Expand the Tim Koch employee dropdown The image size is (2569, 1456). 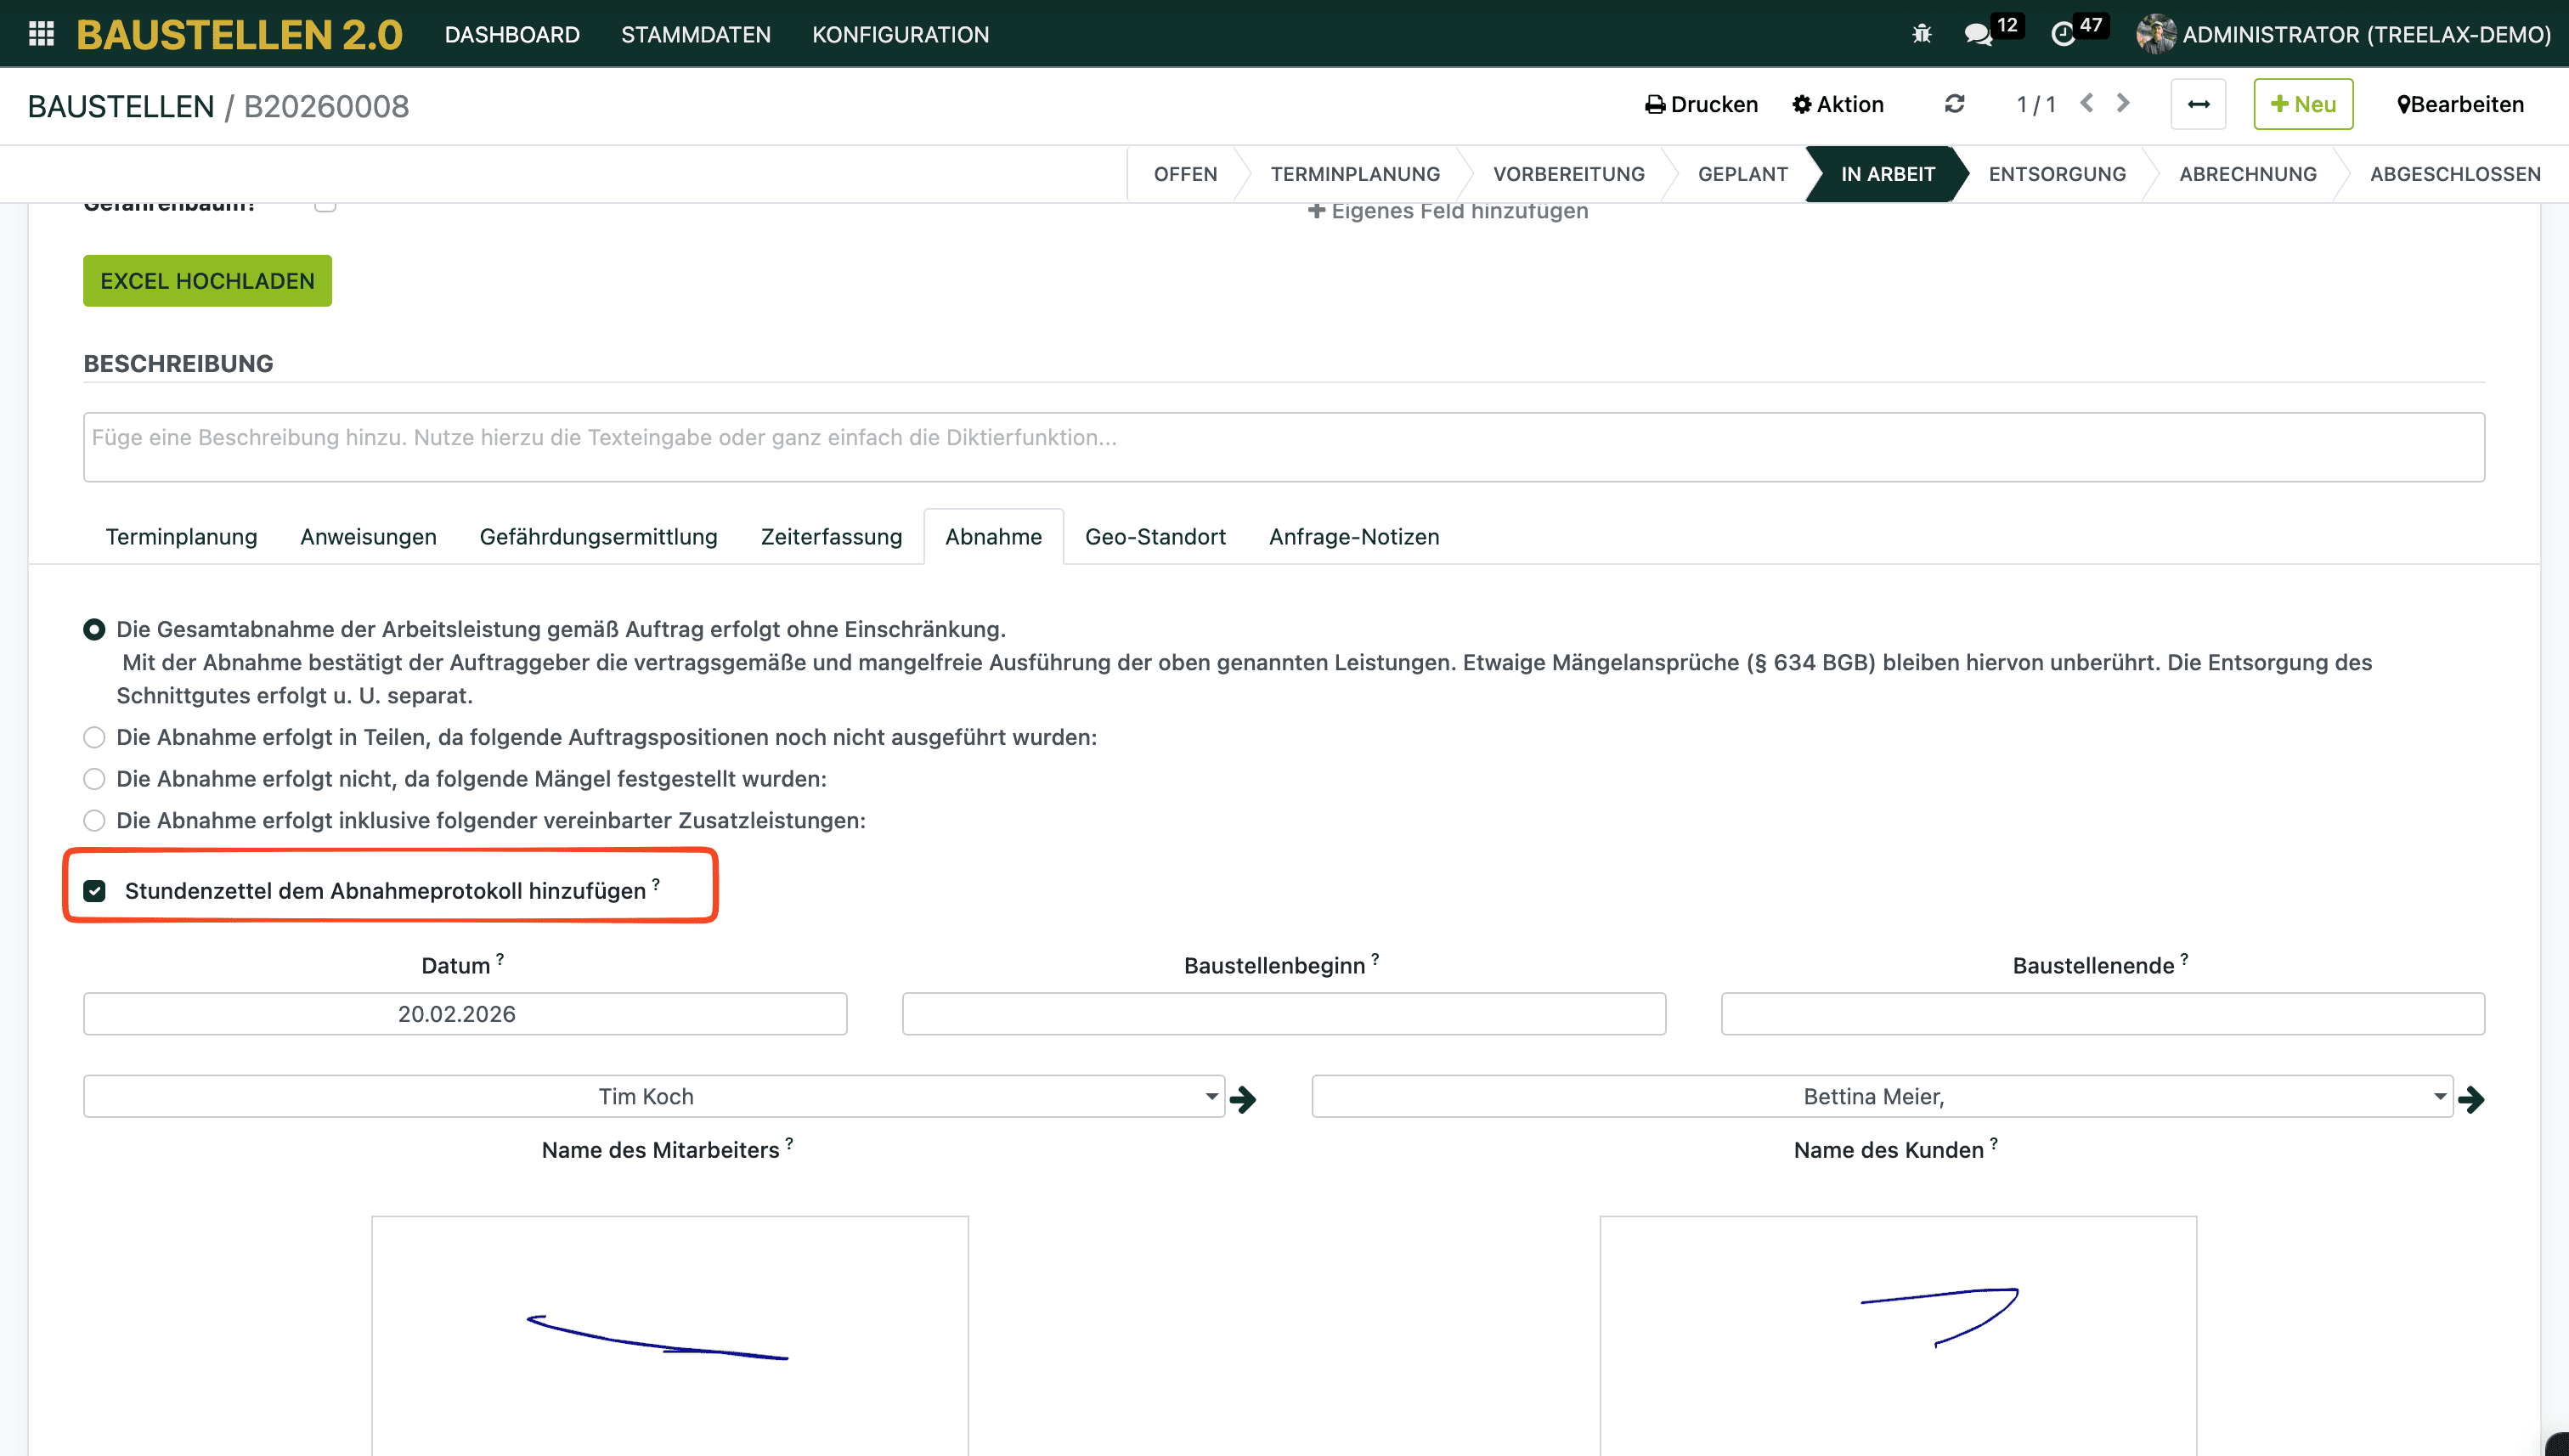pyautogui.click(x=1211, y=1097)
